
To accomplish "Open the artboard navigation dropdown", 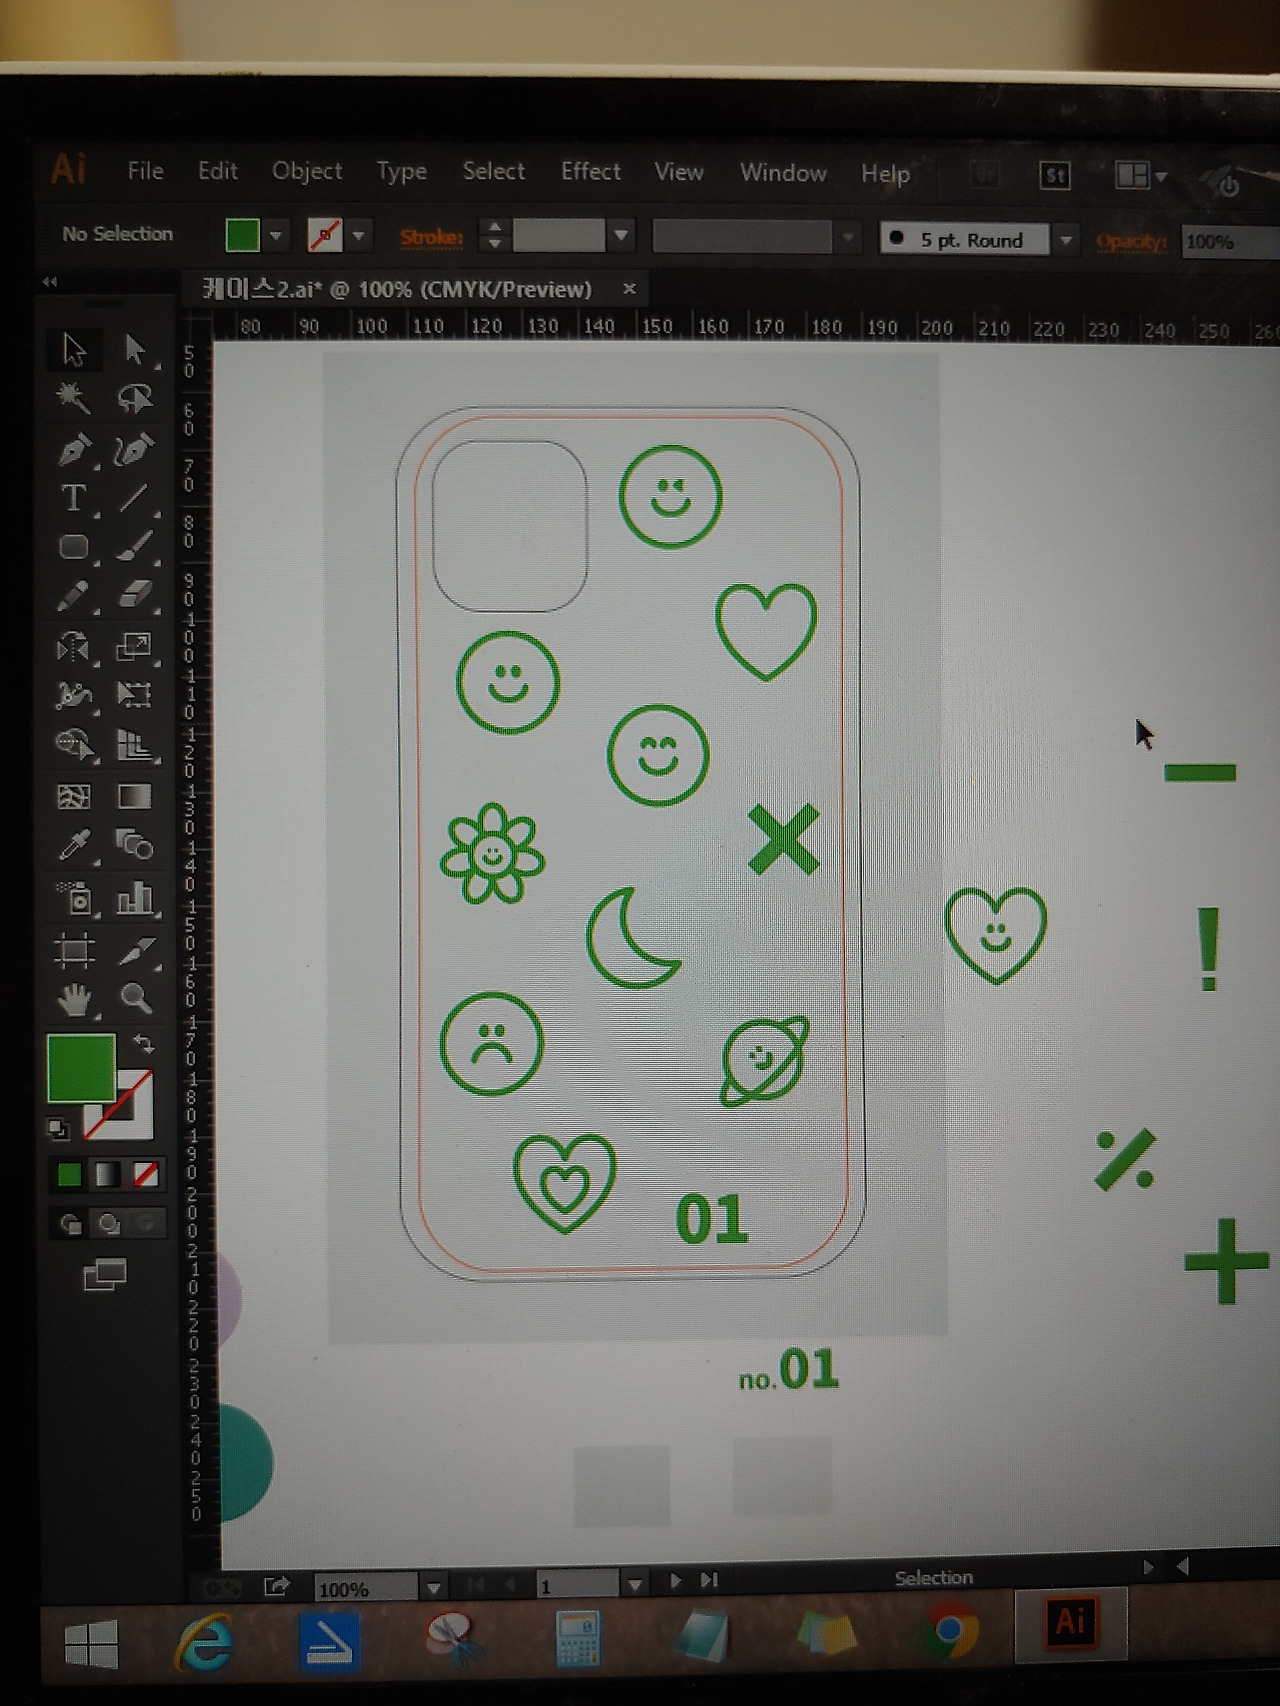I will point(634,1585).
